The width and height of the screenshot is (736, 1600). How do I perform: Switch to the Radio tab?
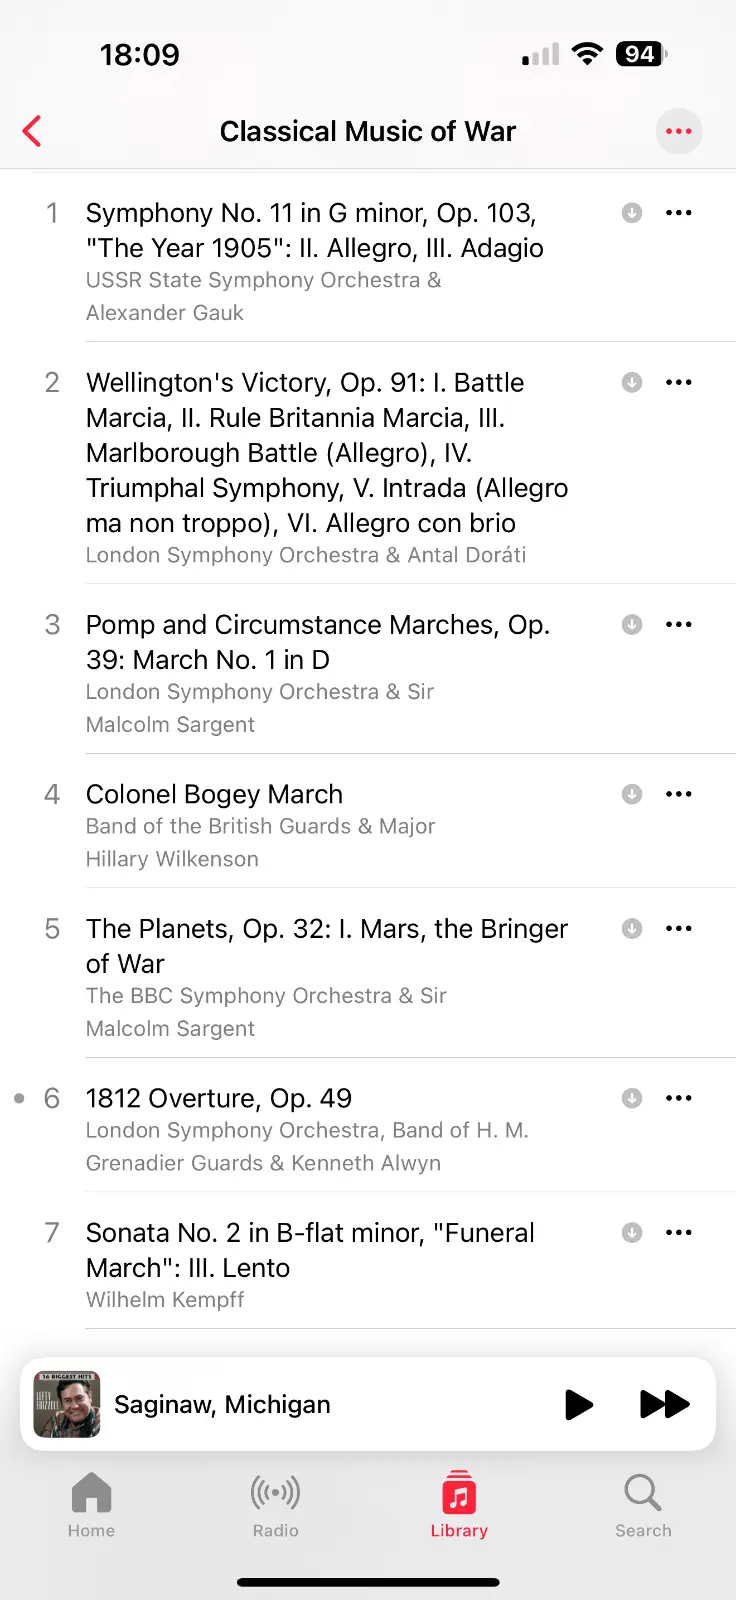(275, 1505)
